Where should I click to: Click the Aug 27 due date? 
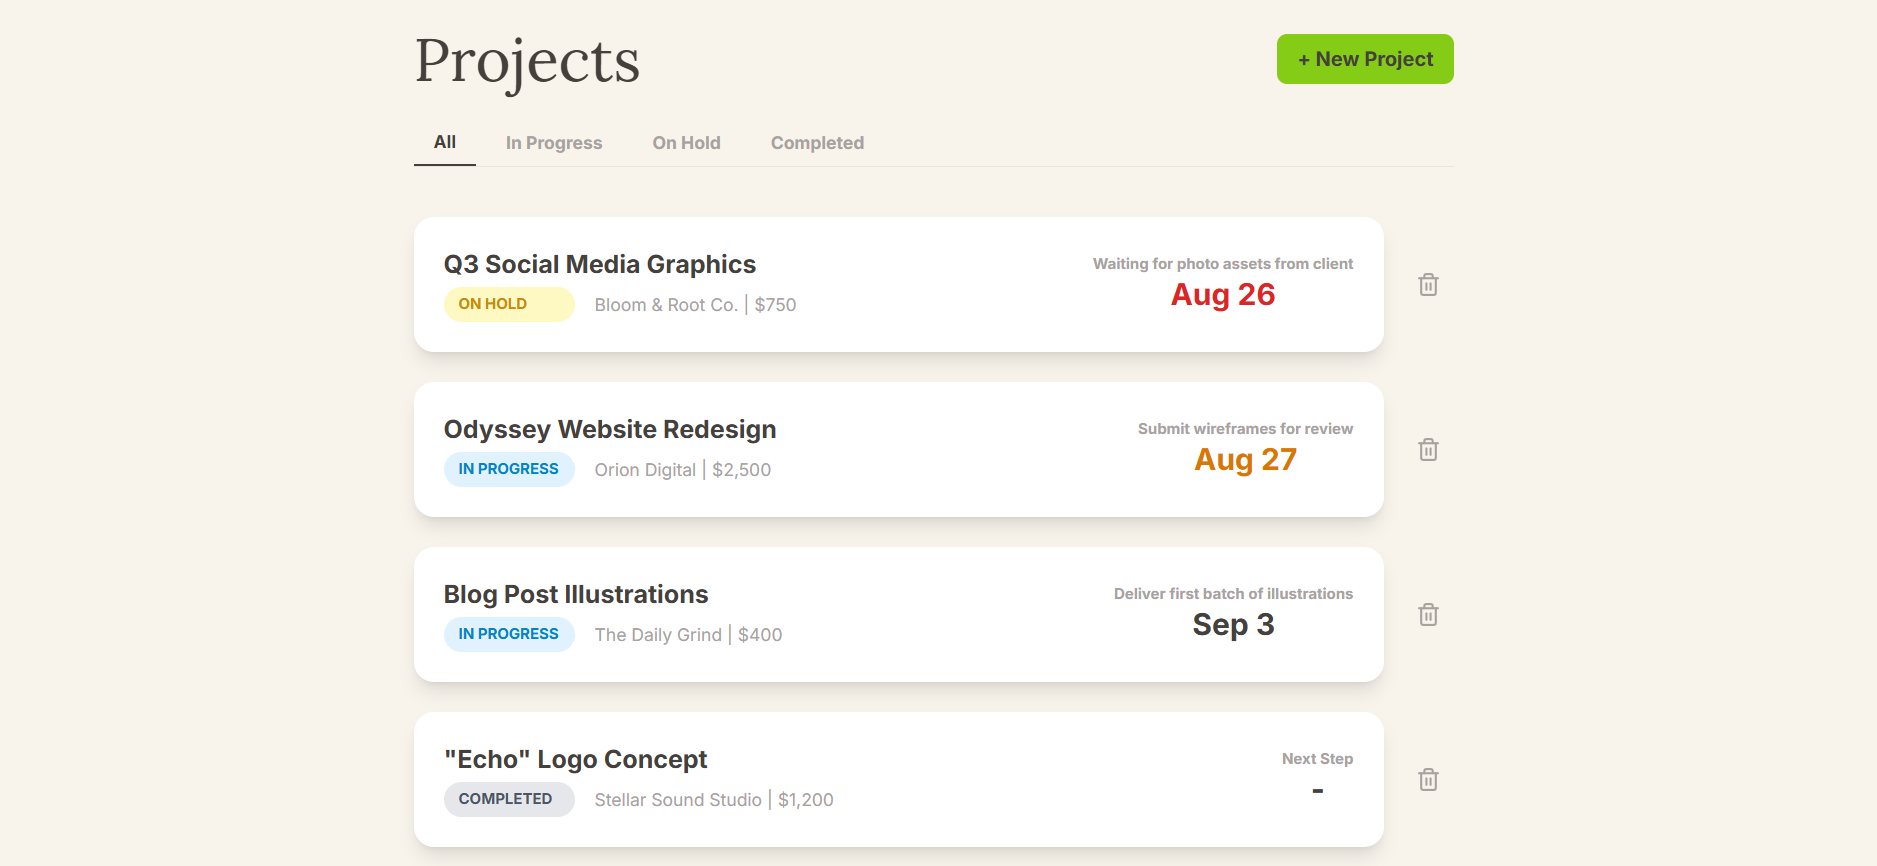coord(1245,460)
